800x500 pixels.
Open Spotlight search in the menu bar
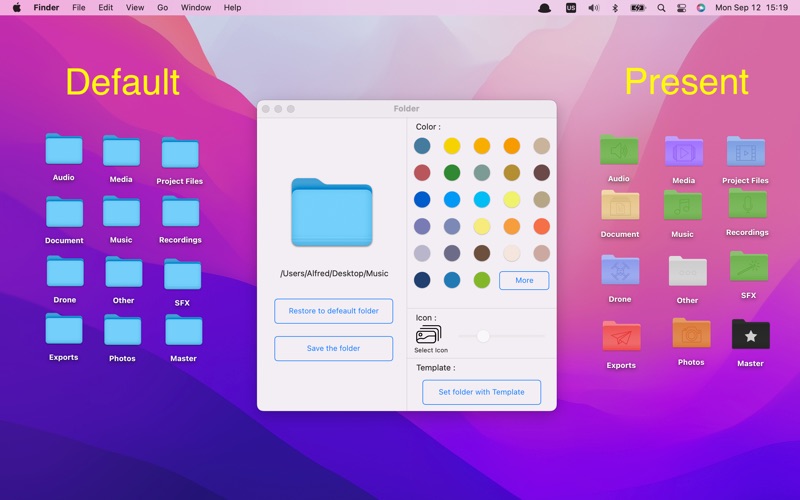661,7
